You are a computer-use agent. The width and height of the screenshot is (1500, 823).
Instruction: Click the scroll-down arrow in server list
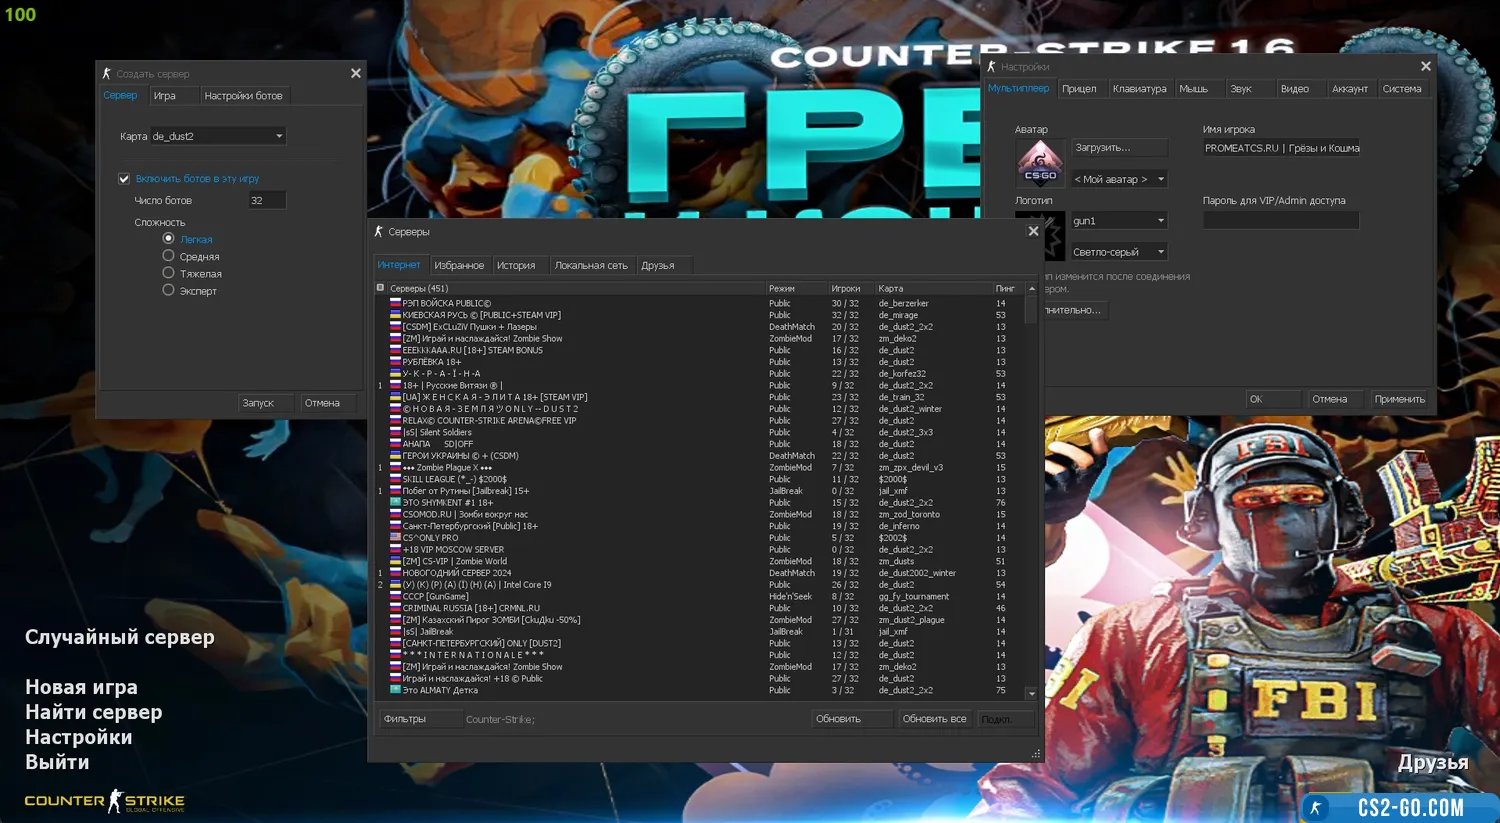pos(1031,693)
